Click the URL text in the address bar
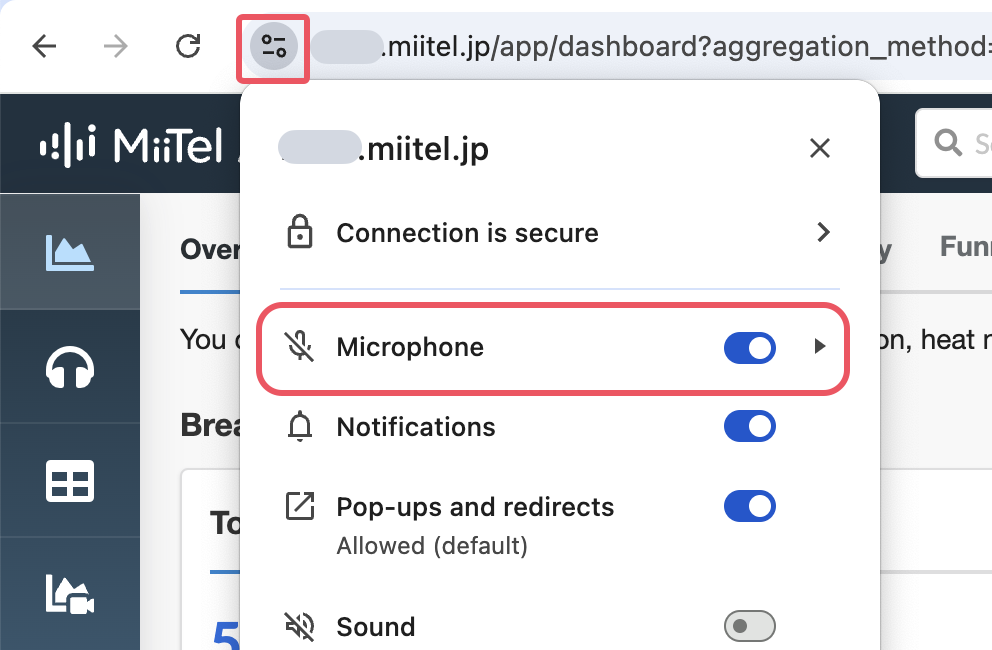Screen dimensions: 992x650 (650, 46)
